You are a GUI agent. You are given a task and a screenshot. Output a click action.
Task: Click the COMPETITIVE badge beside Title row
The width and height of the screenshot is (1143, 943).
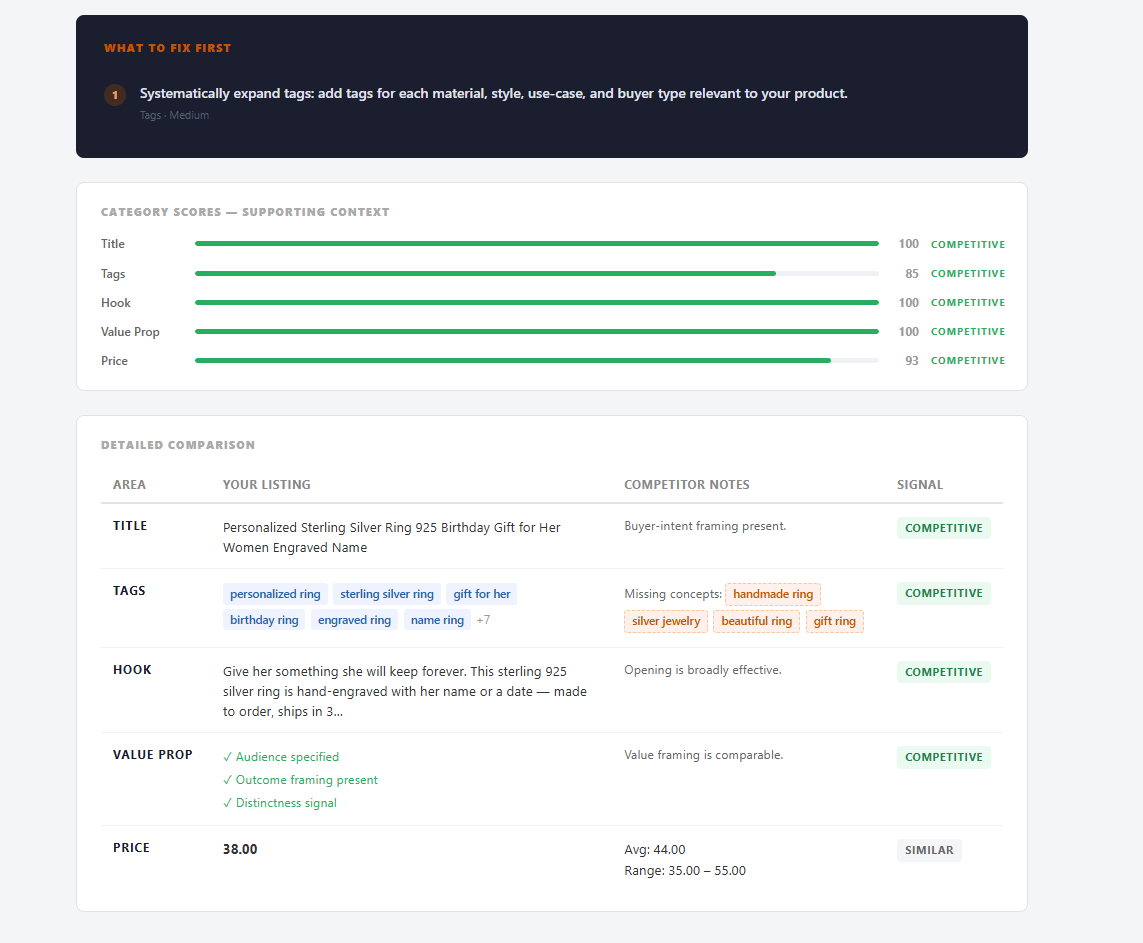[943, 527]
